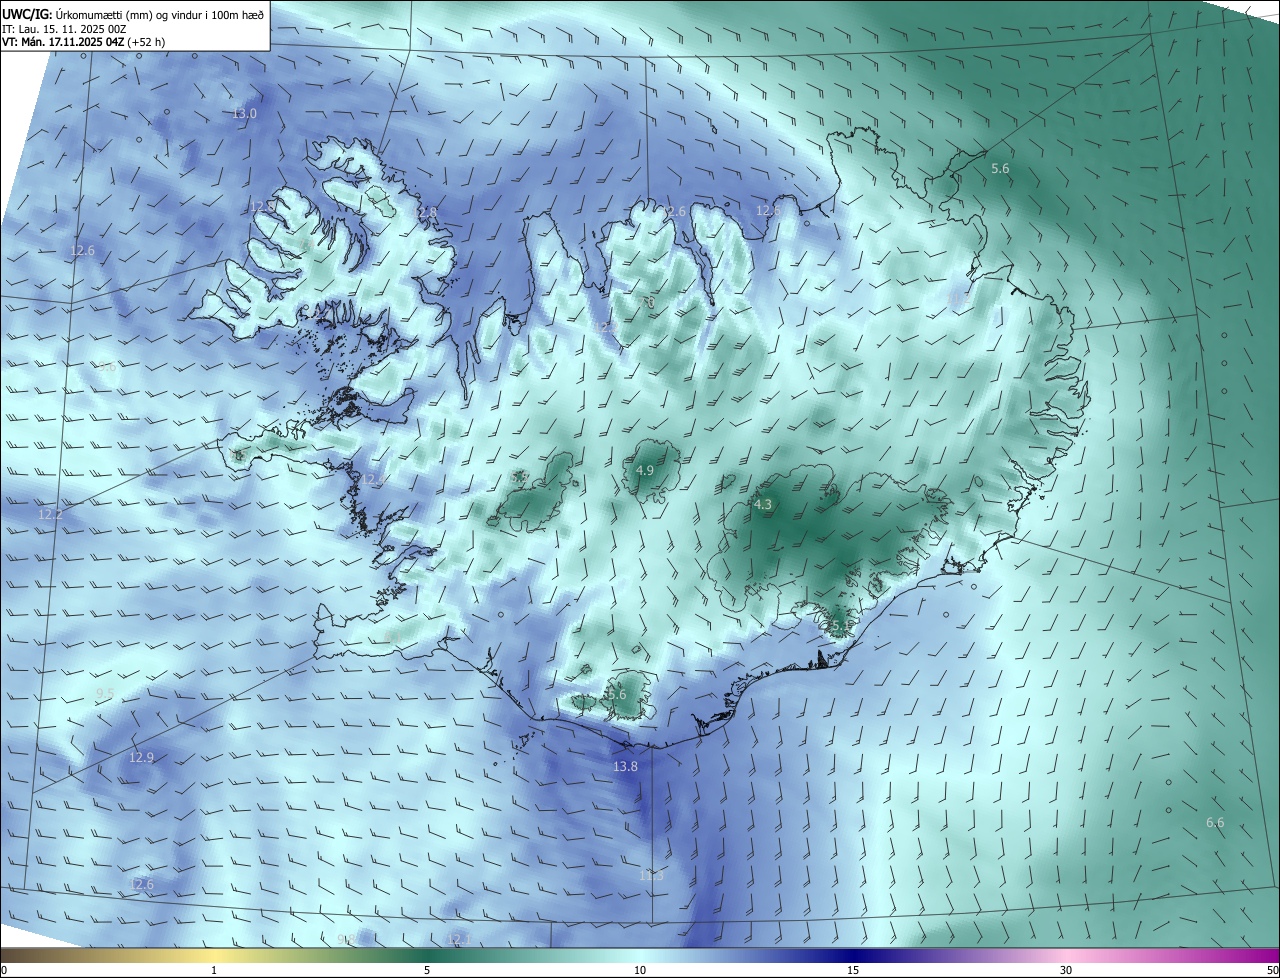Click the 9.5 value label
The image size is (1280, 978).
pyautogui.click(x=105, y=693)
